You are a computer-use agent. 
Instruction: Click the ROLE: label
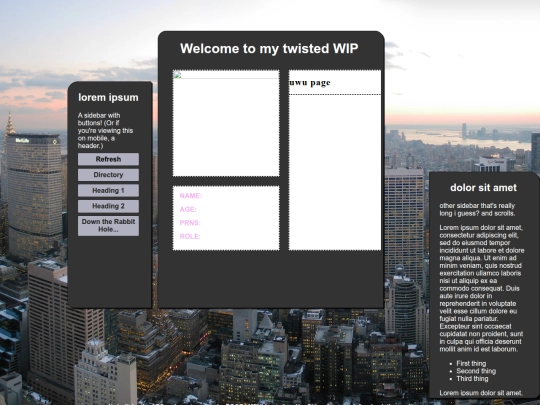pos(190,236)
